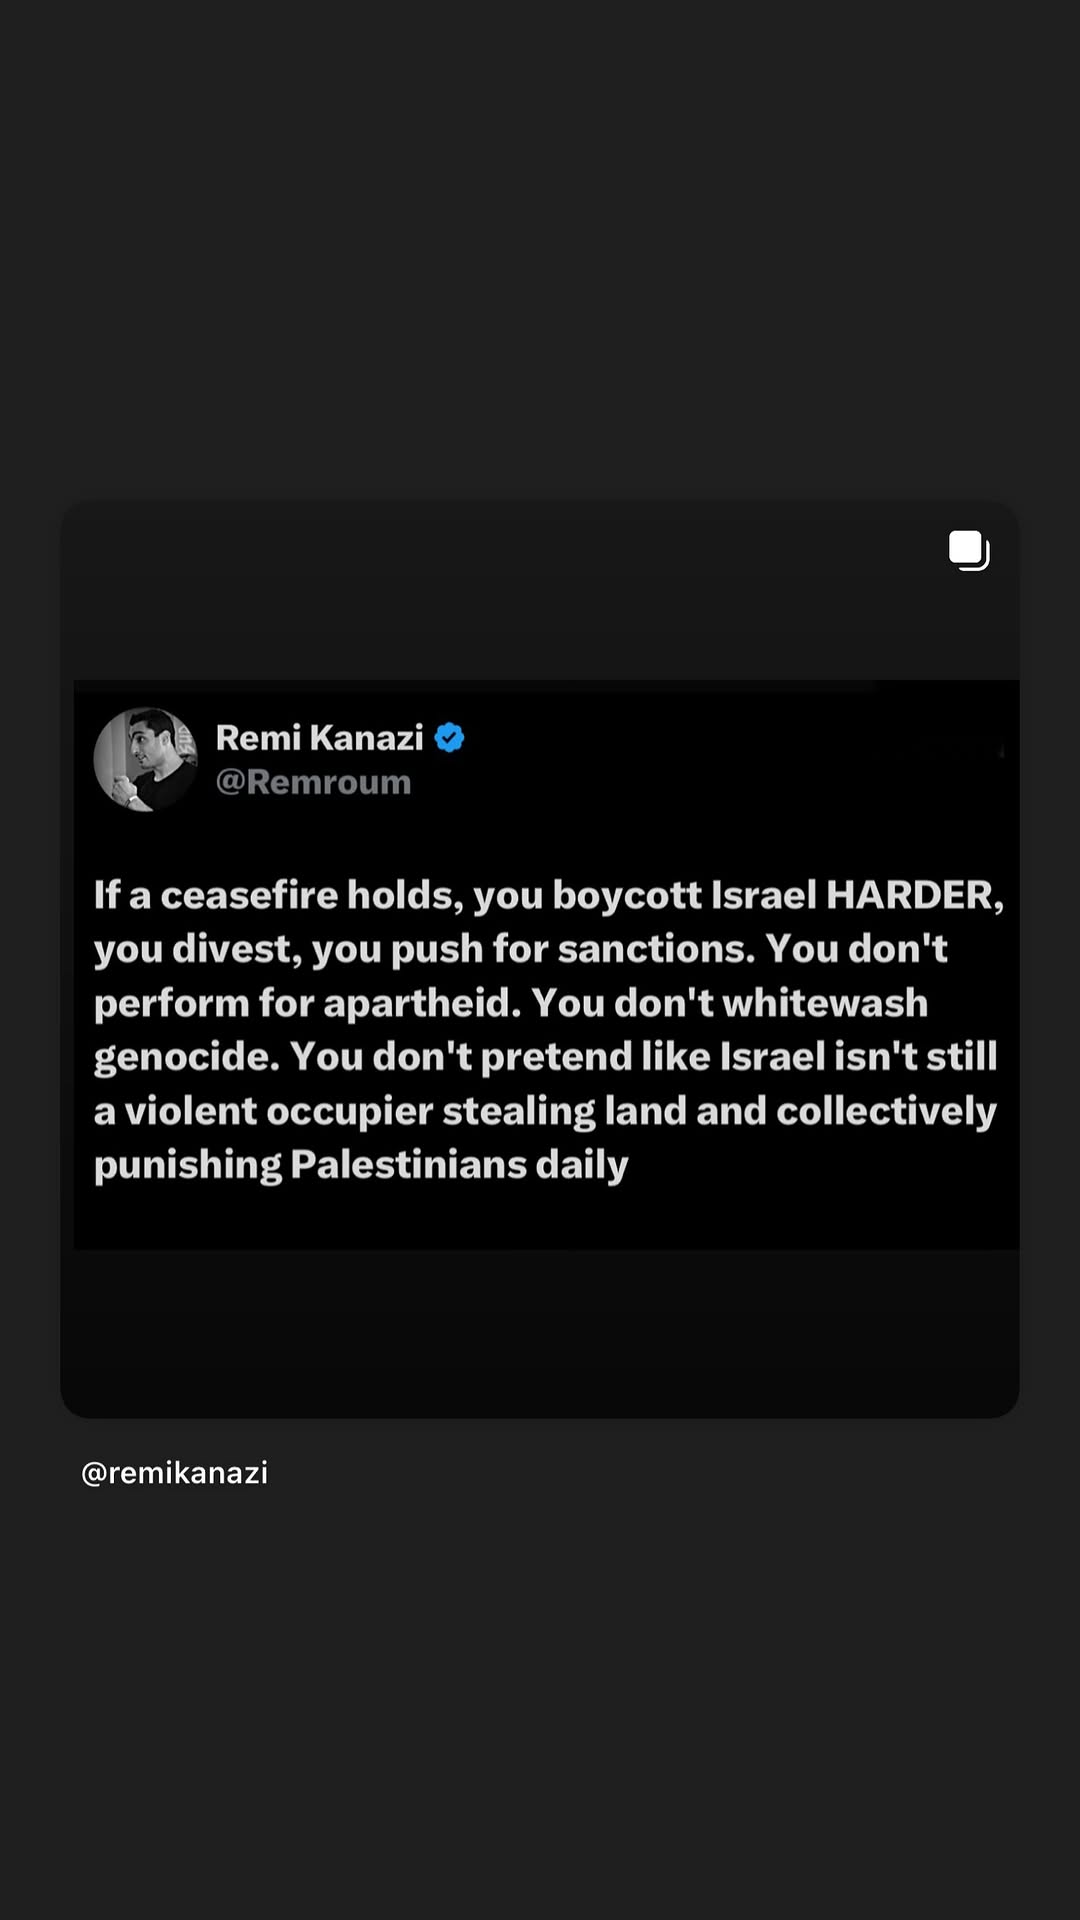Open Remi Kanazi's profile picture

pos(146,759)
